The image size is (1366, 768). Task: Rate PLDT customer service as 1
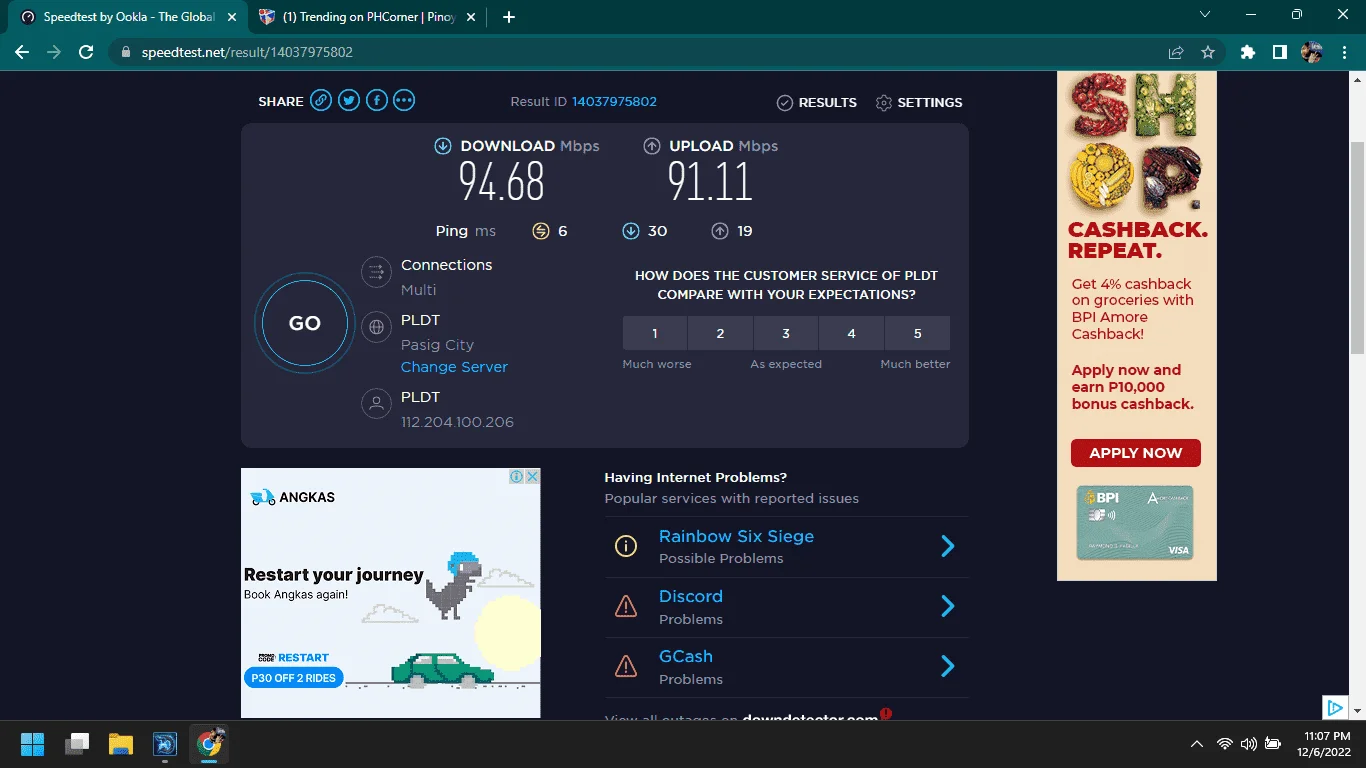[655, 333]
